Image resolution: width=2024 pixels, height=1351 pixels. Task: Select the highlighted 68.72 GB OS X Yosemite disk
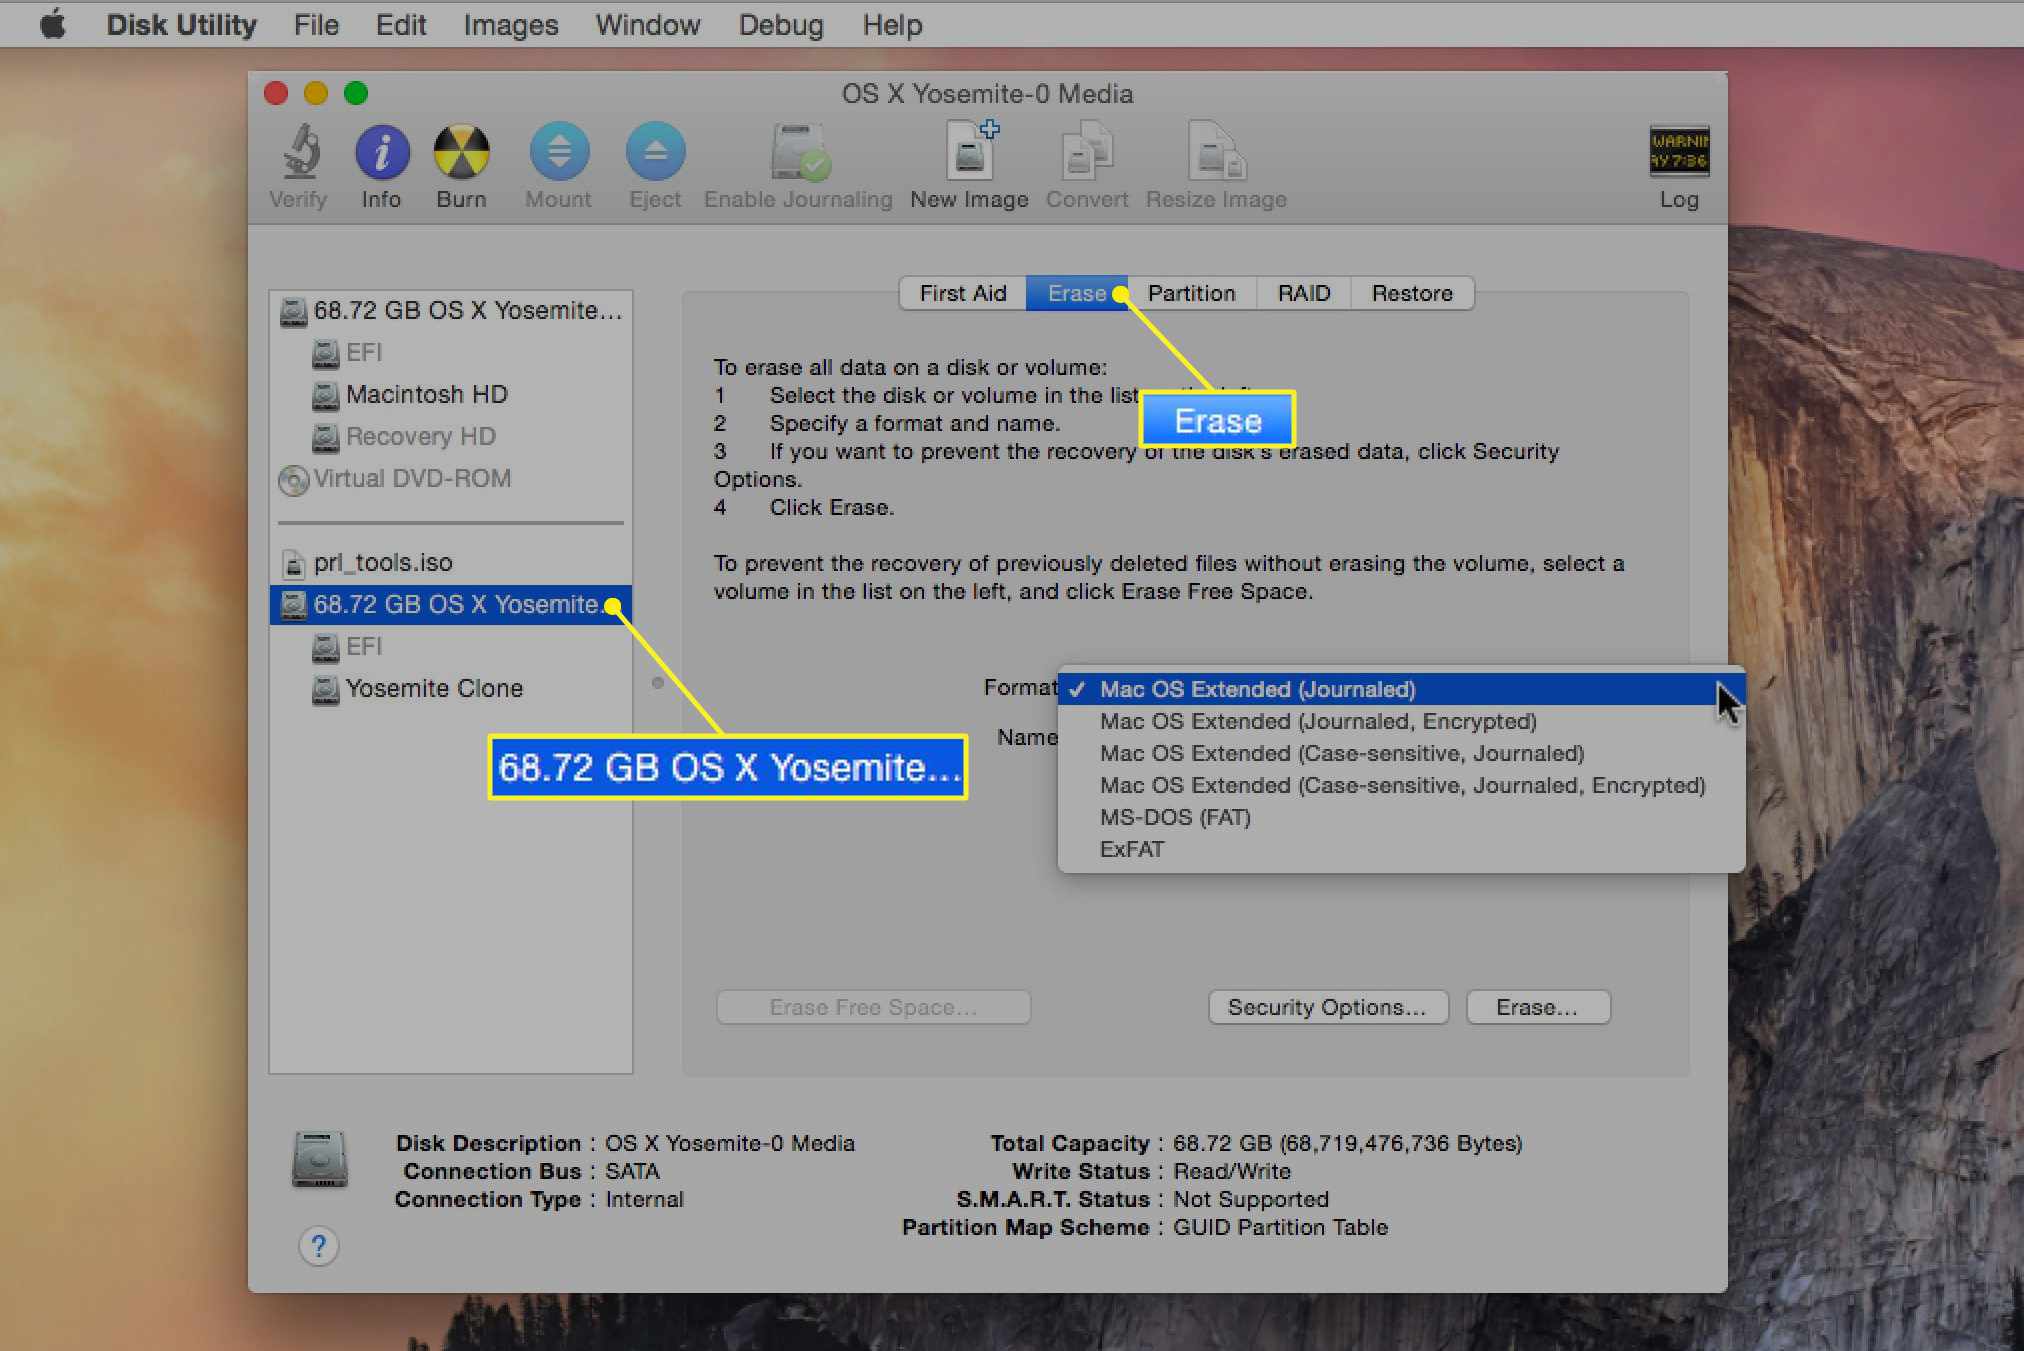[450, 605]
